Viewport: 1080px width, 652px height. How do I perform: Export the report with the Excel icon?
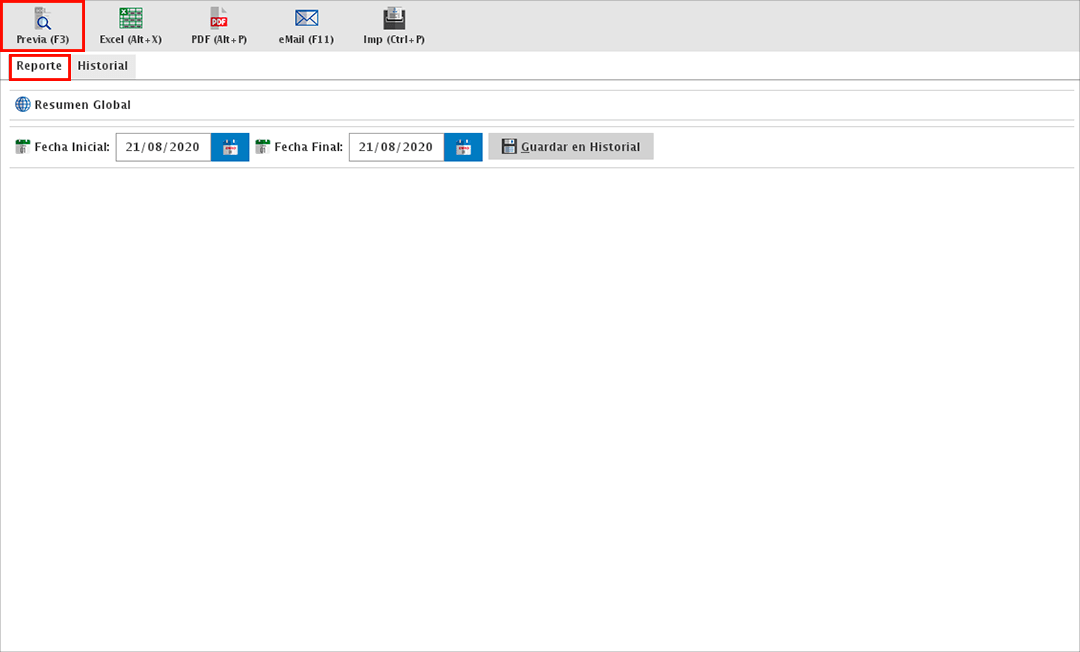[x=130, y=18]
